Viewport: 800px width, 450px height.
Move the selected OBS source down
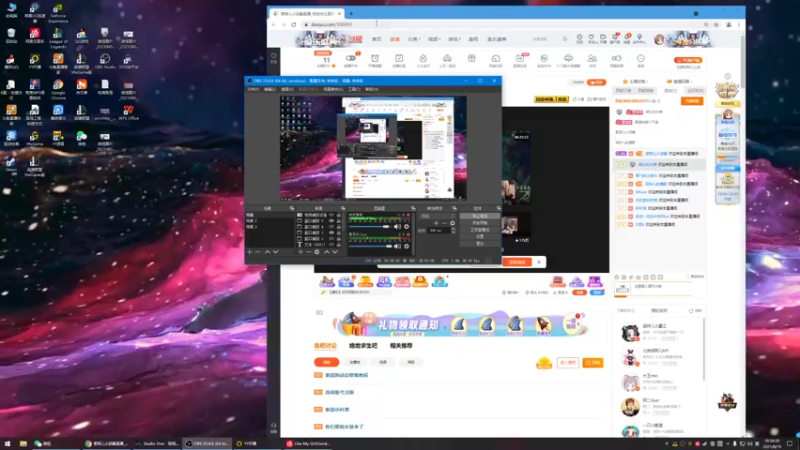335,252
